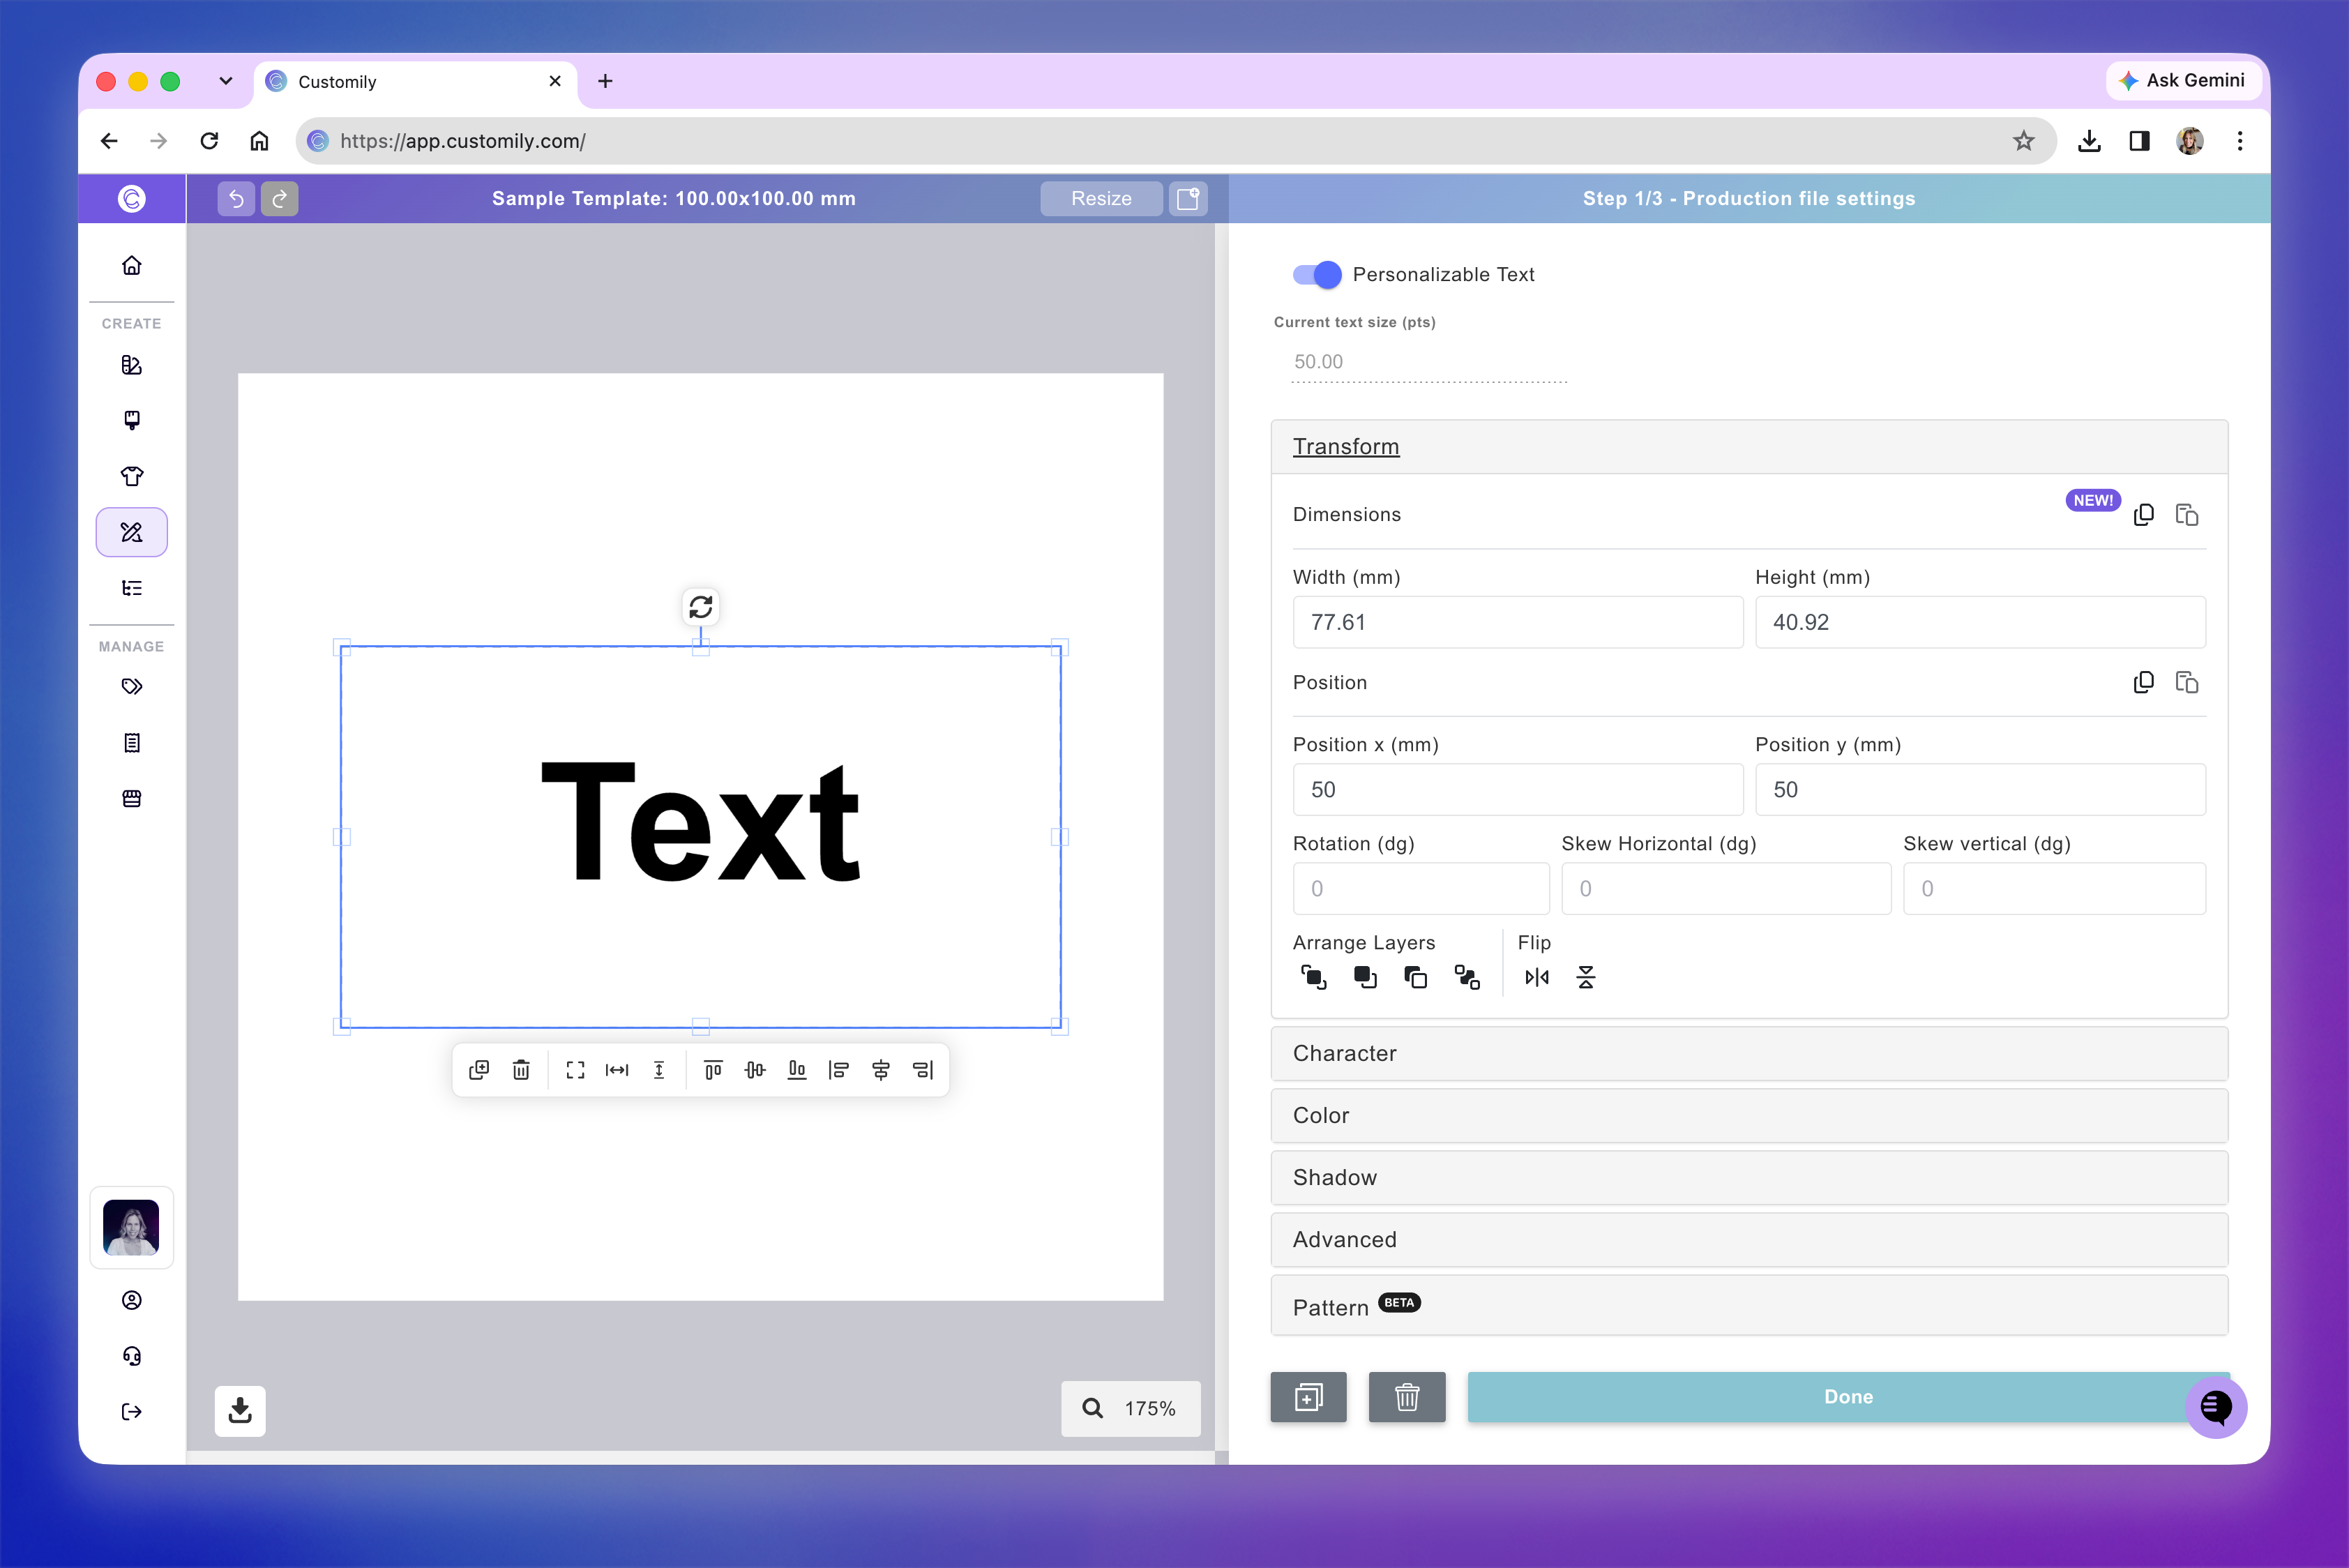
Task: Download the design using the bottom-left icon
Action: 240,1410
